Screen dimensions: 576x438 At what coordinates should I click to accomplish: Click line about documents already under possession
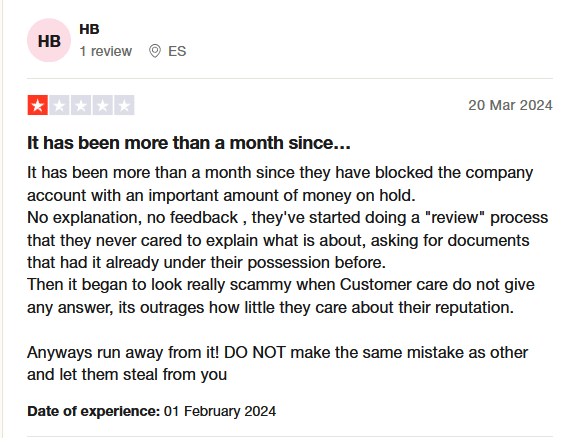pyautogui.click(x=206, y=262)
